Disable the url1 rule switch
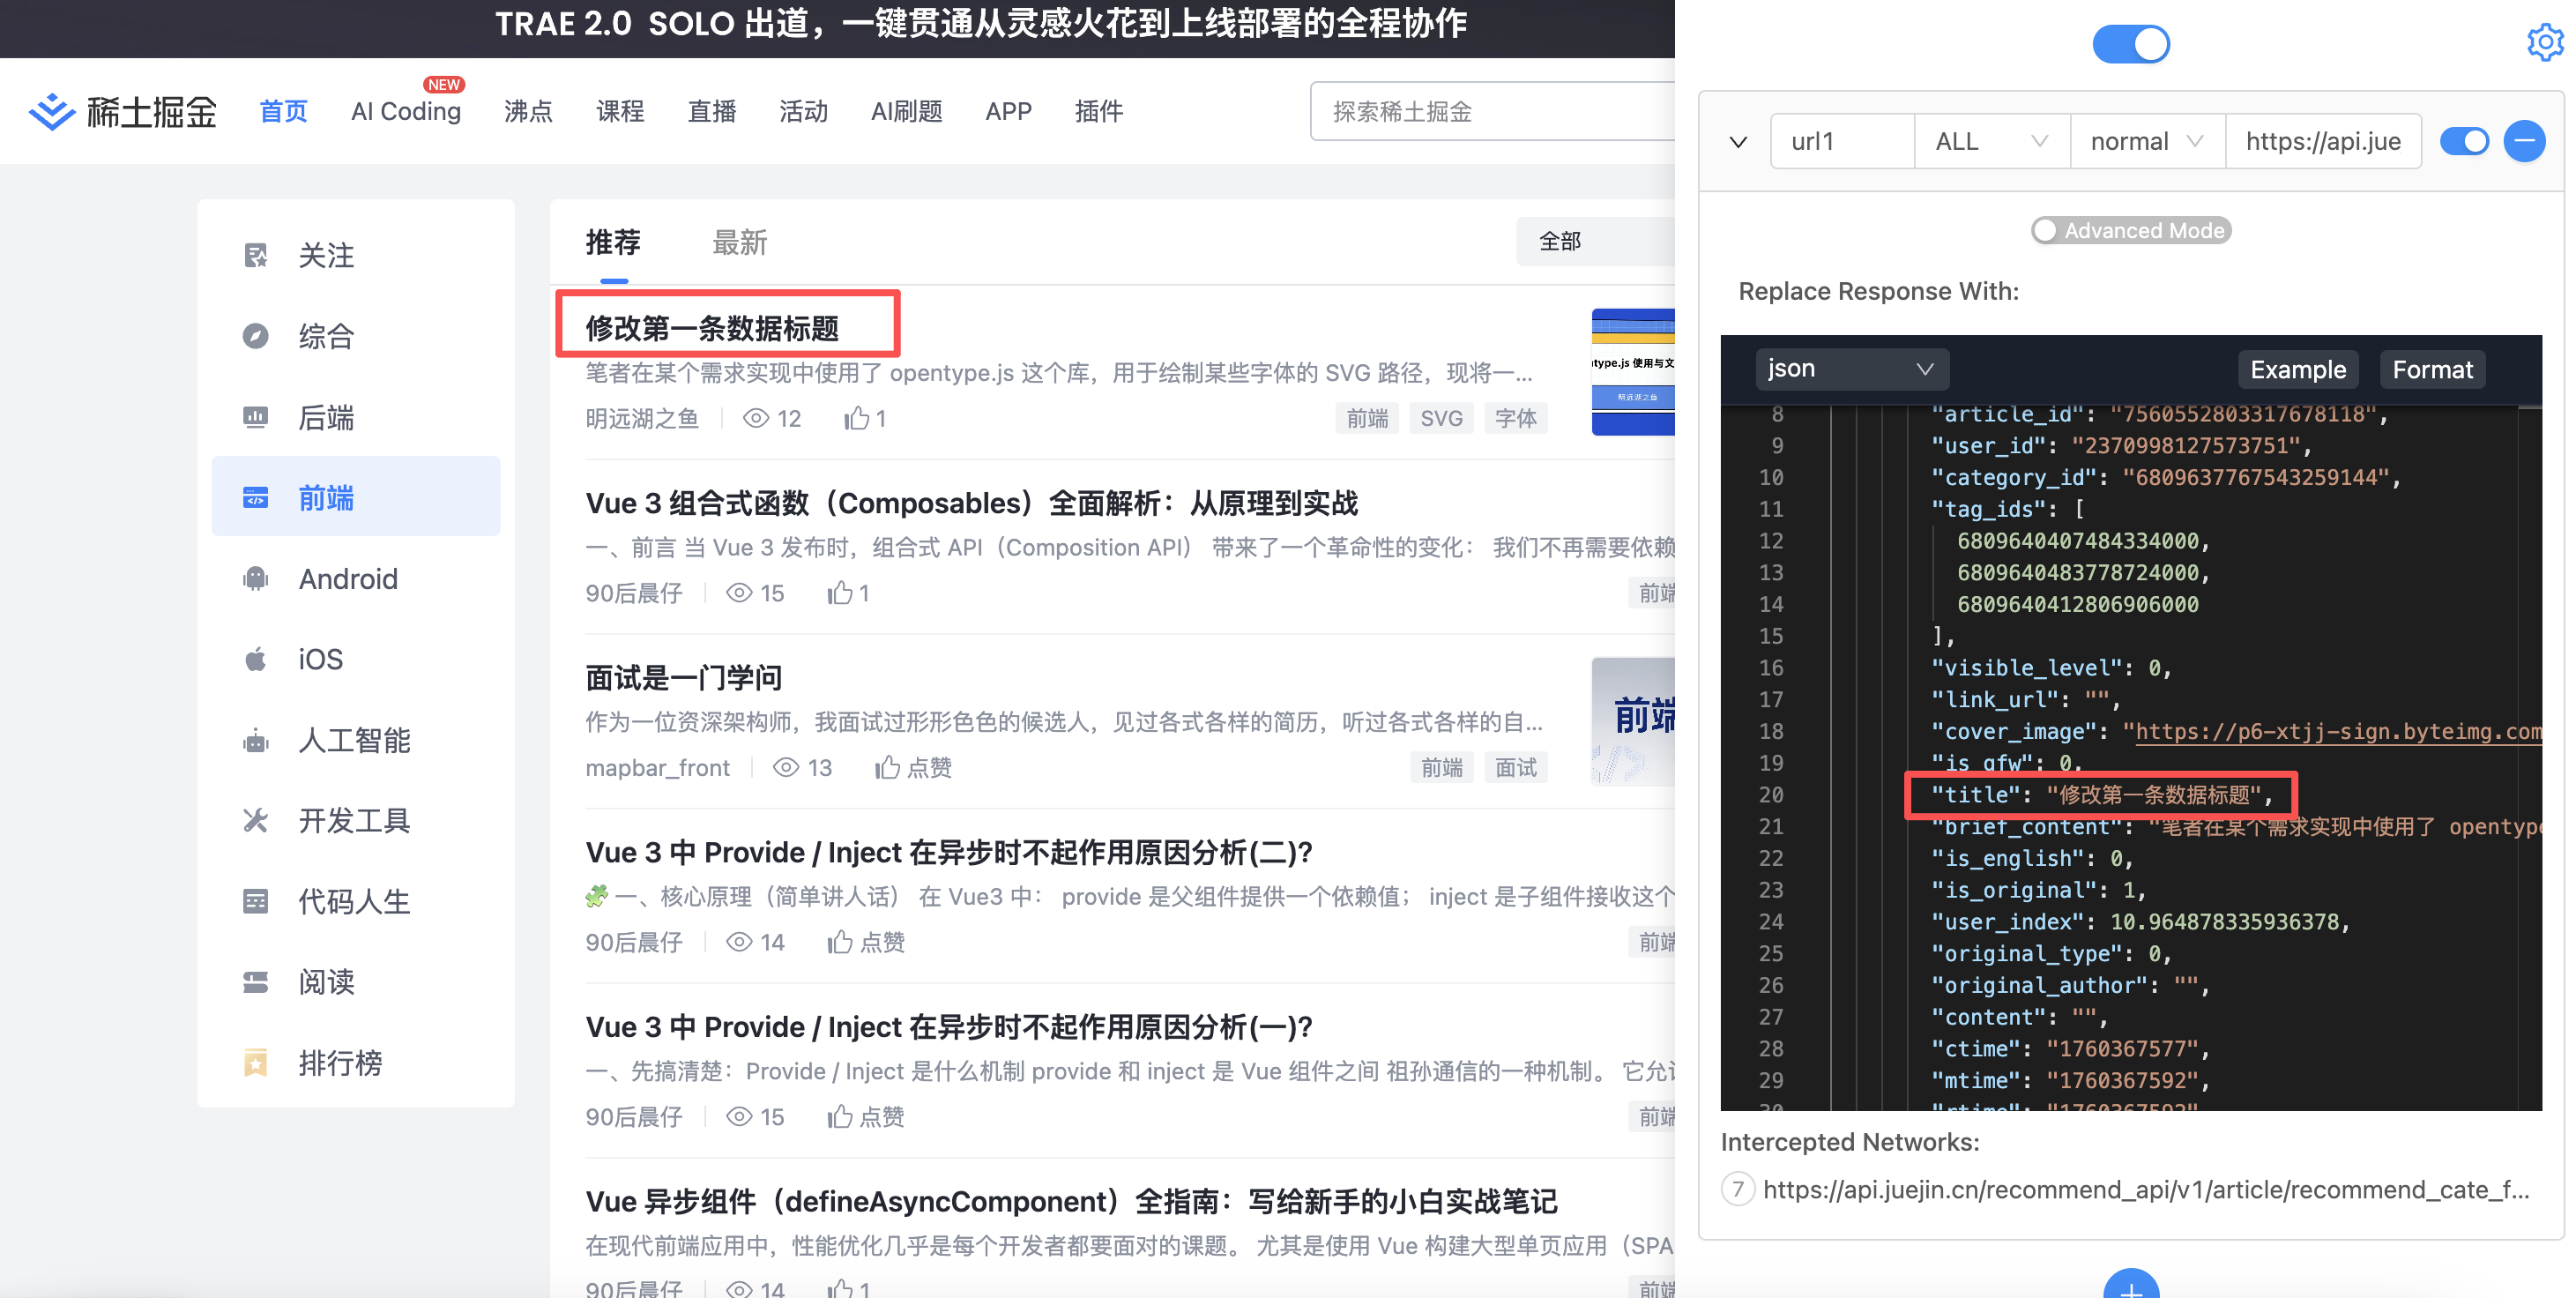Image resolution: width=2576 pixels, height=1298 pixels. point(2463,141)
